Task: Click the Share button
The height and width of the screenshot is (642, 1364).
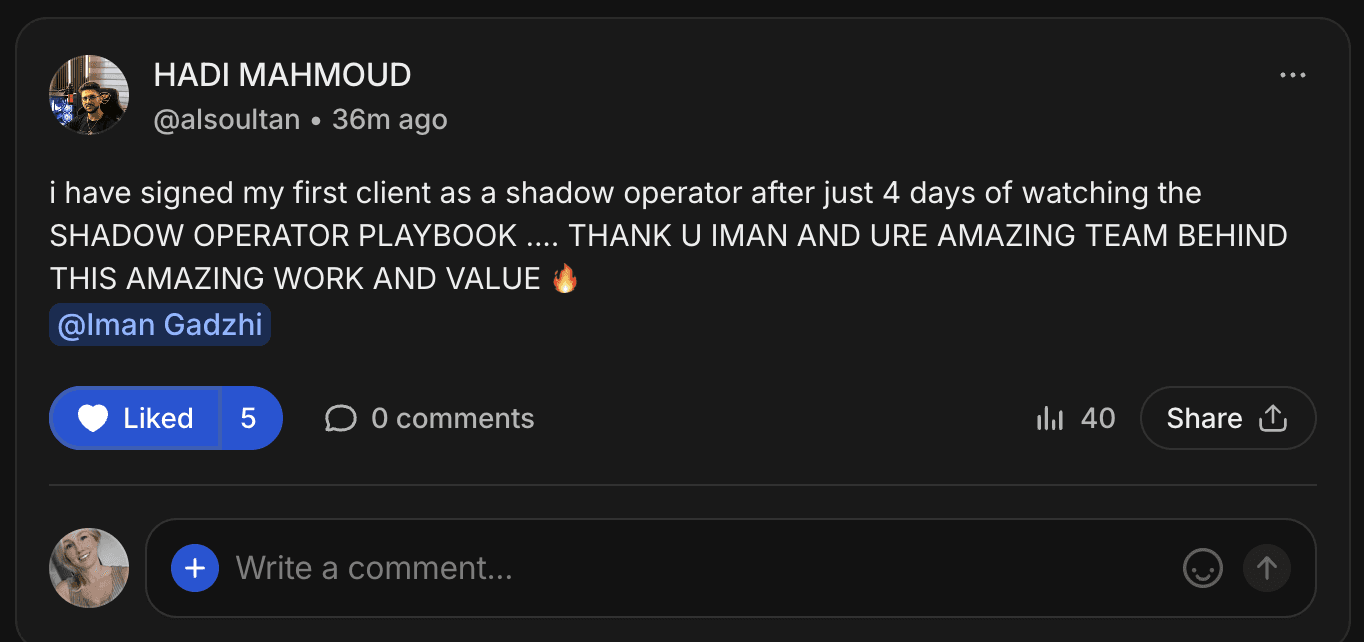Action: 1228,418
